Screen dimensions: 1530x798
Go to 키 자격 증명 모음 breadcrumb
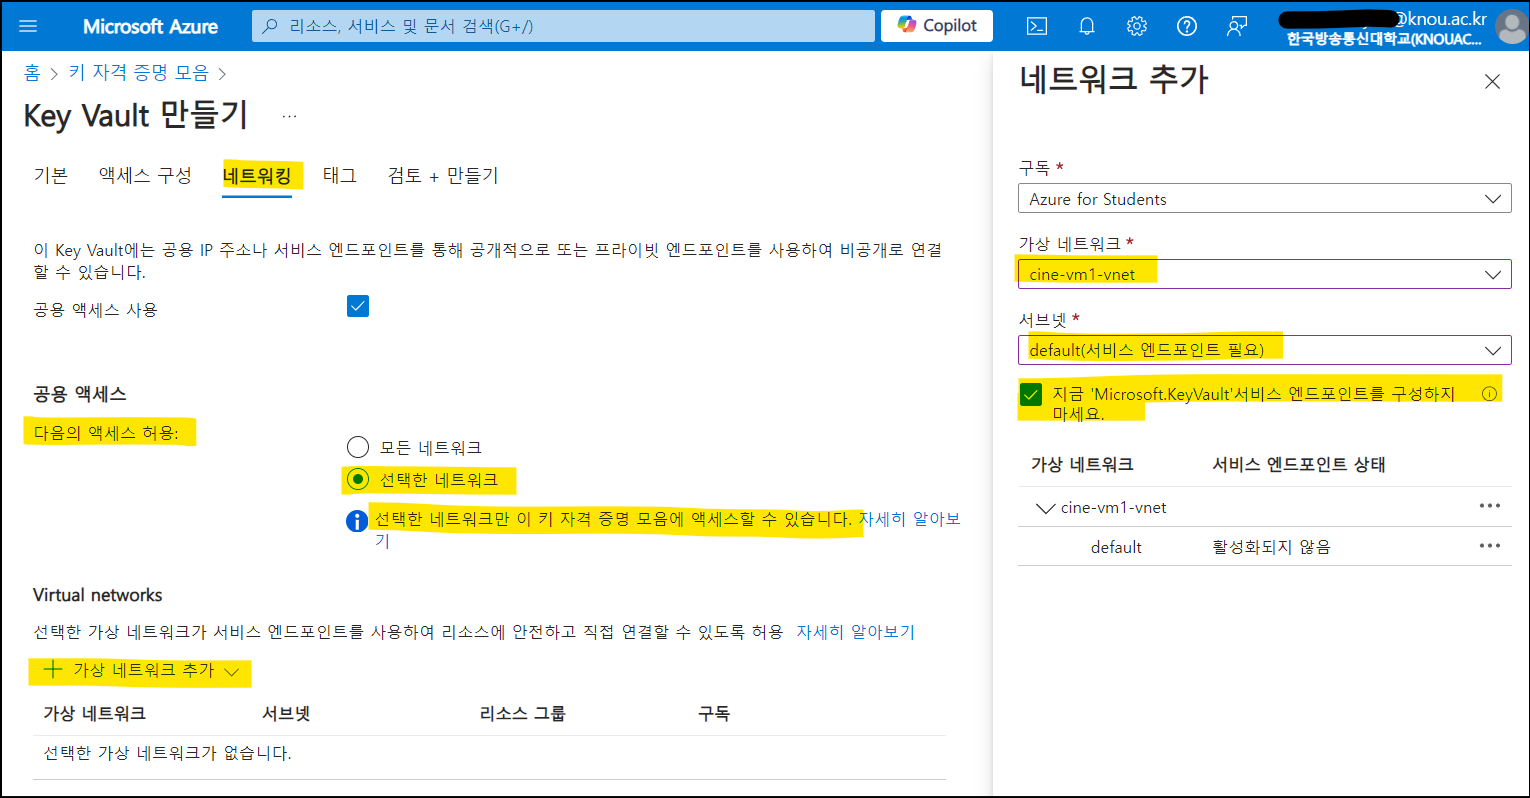coord(138,73)
